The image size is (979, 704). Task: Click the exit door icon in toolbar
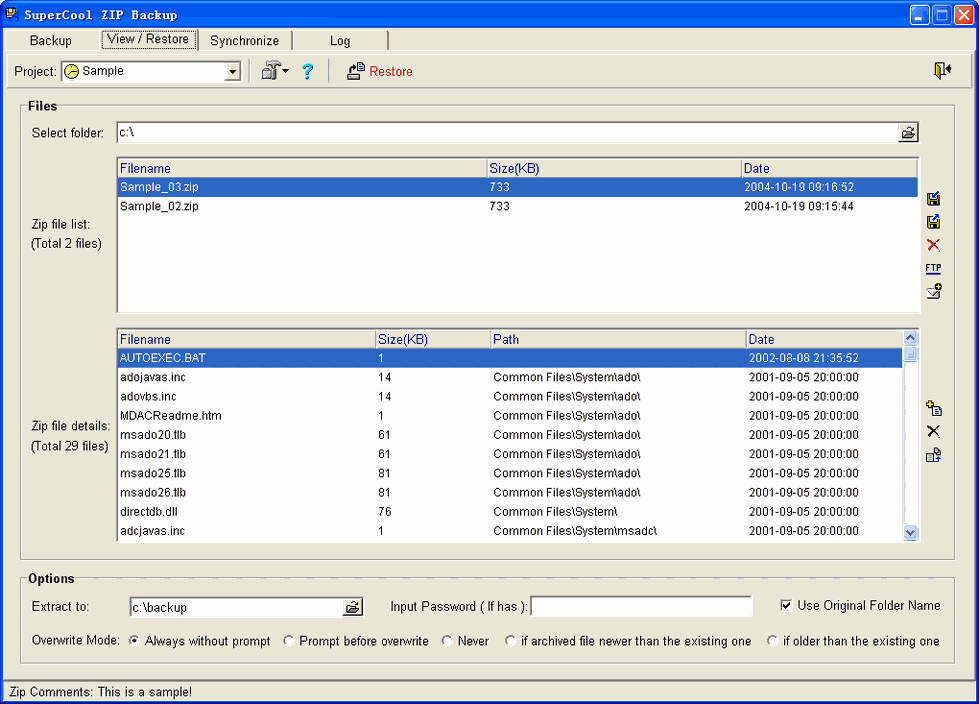coord(941,70)
